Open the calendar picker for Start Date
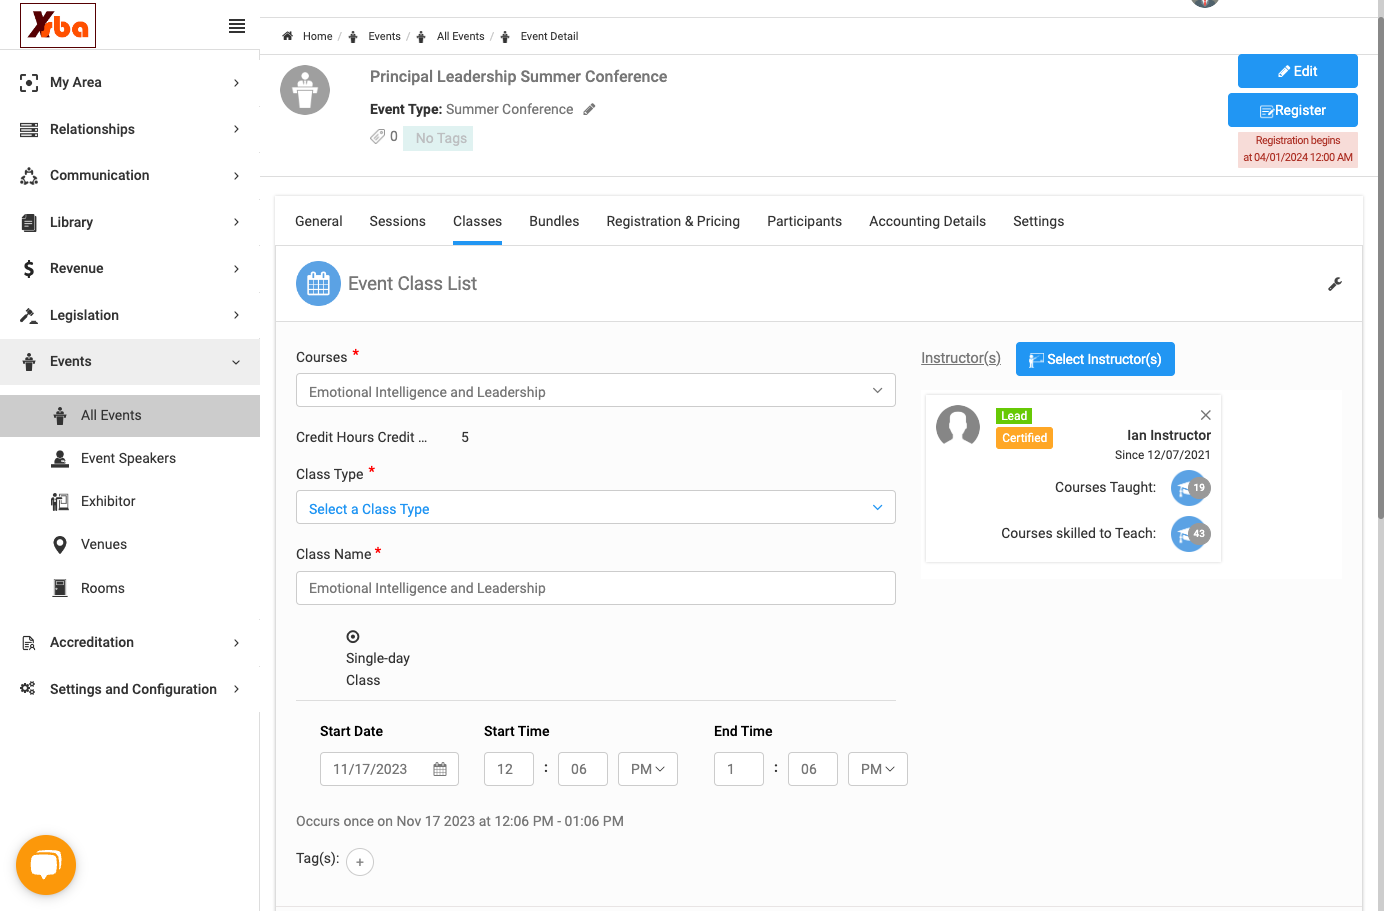 click(x=440, y=769)
